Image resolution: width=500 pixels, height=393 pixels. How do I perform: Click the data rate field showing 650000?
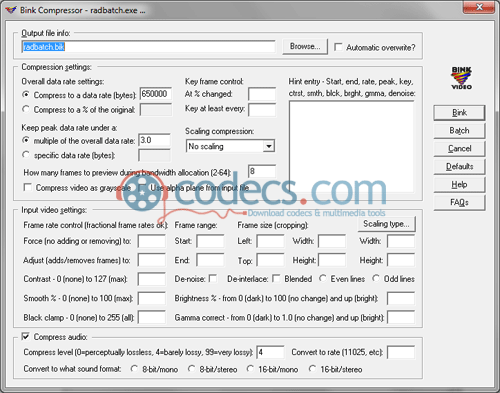pos(156,94)
